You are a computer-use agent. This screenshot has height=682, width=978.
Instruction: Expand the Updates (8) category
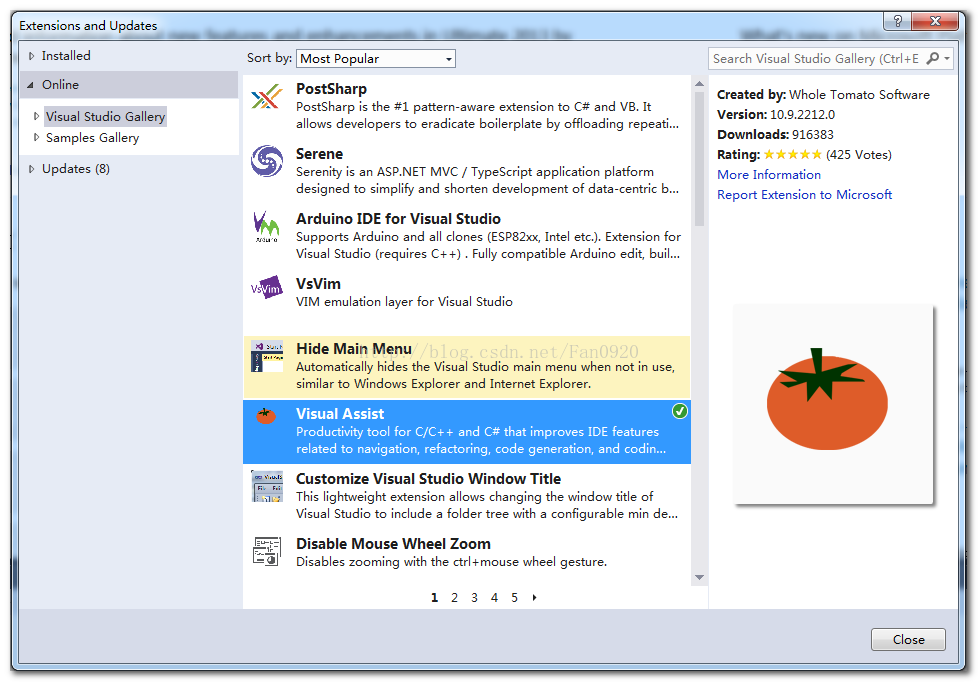click(31, 169)
